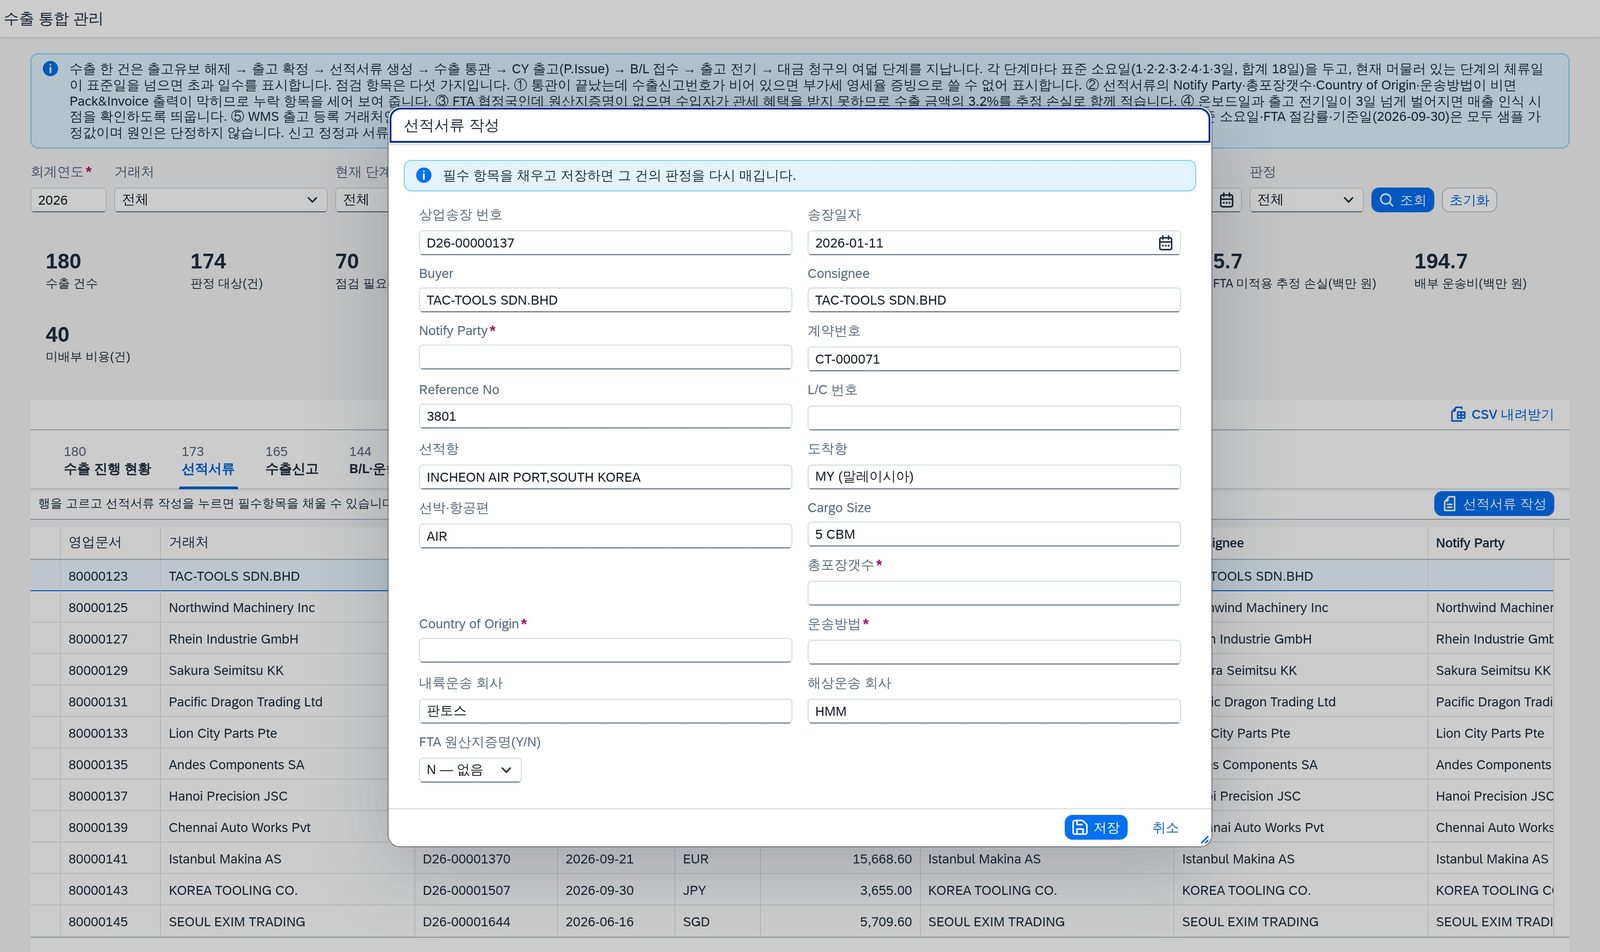Click the Cargo Size field showing 5 CBM
Screen dimensions: 1600x952
pos(993,534)
